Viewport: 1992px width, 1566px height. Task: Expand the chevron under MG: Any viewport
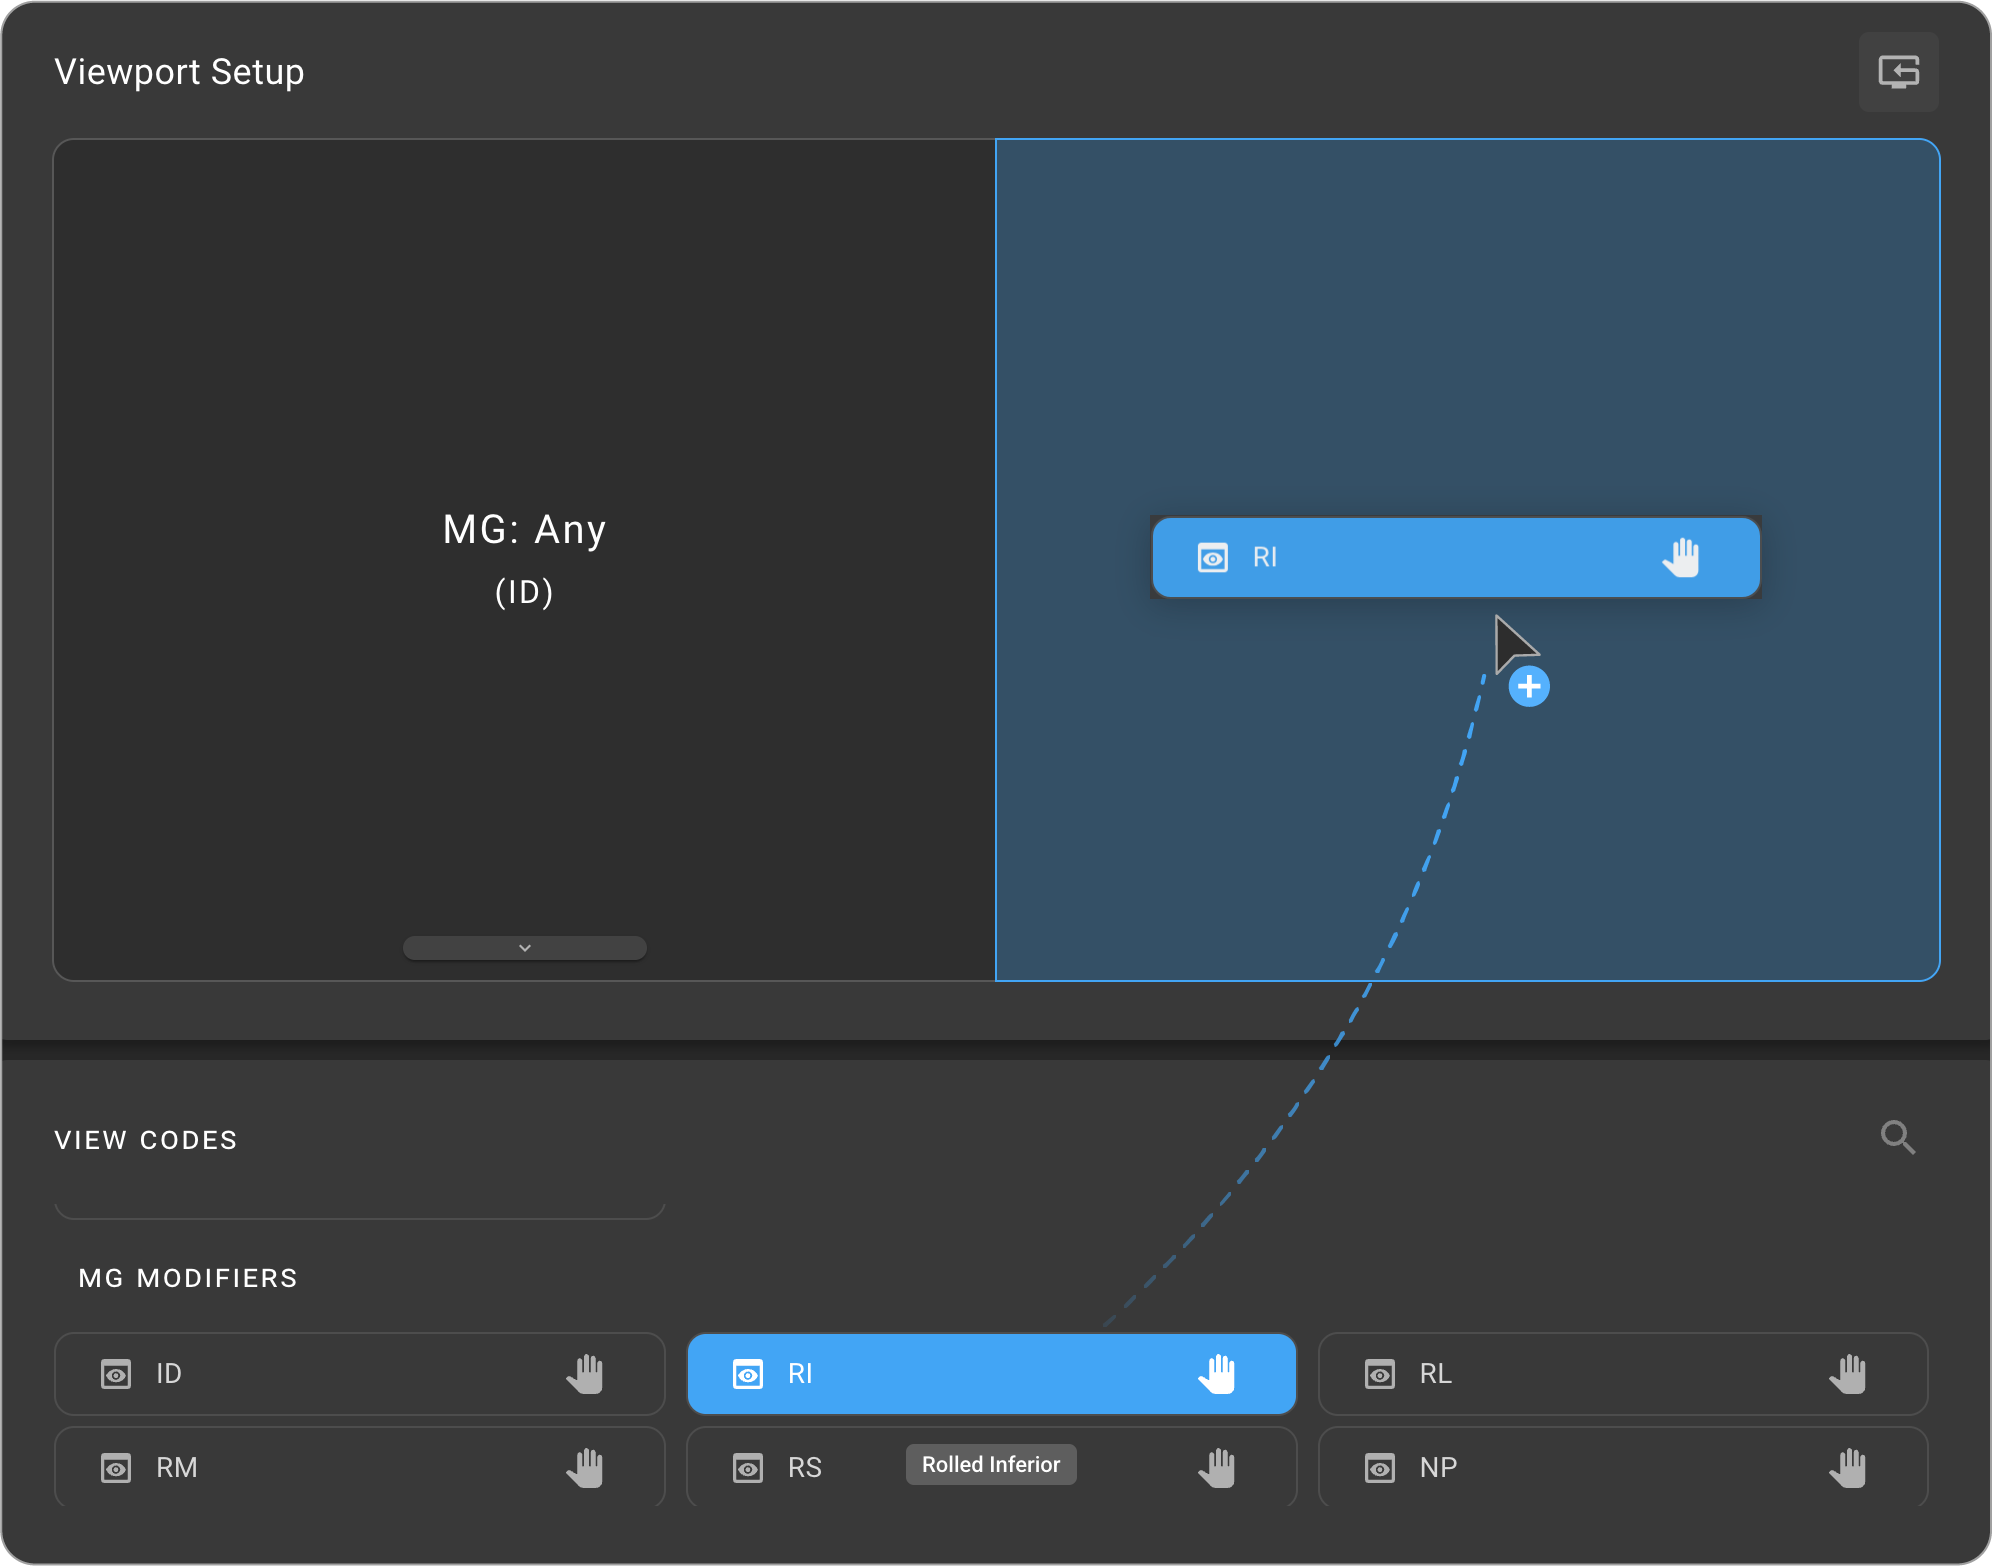524,947
